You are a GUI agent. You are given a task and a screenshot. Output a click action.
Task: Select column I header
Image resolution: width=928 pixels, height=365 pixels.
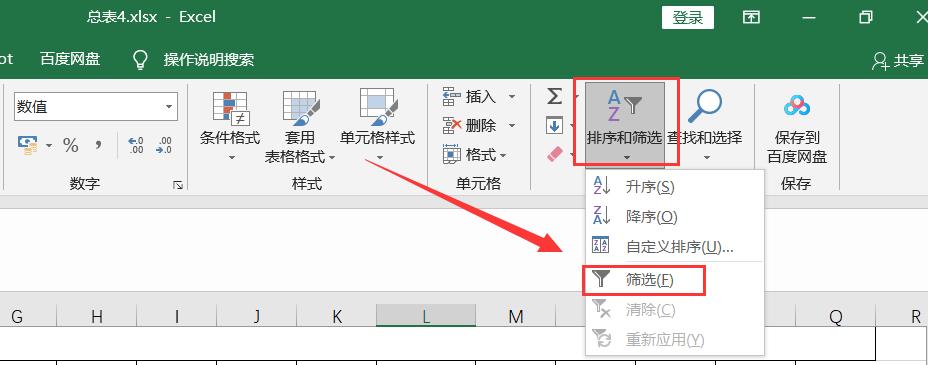(x=176, y=317)
